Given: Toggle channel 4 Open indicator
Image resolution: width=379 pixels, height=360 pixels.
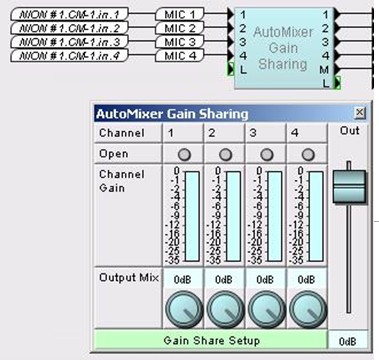Looking at the screenshot, I should tap(308, 154).
